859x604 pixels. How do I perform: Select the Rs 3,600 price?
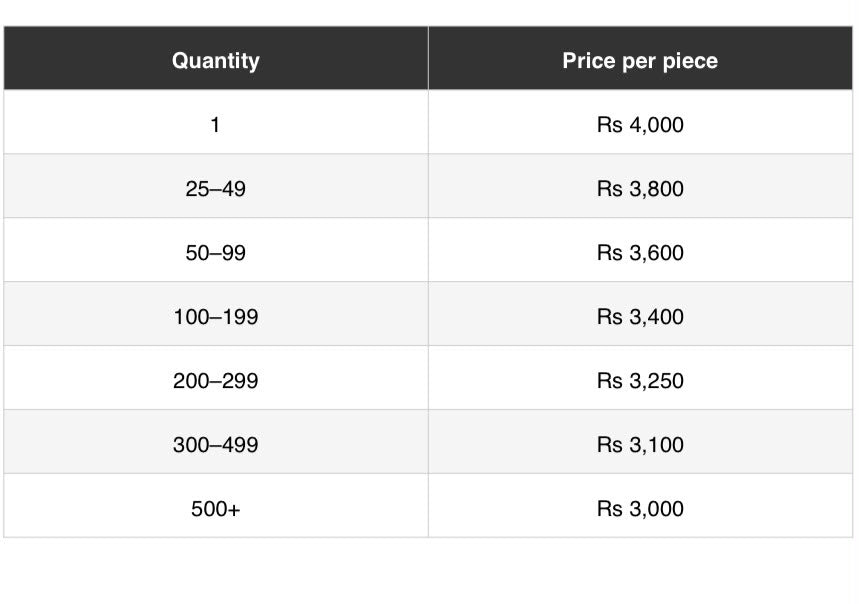640,250
